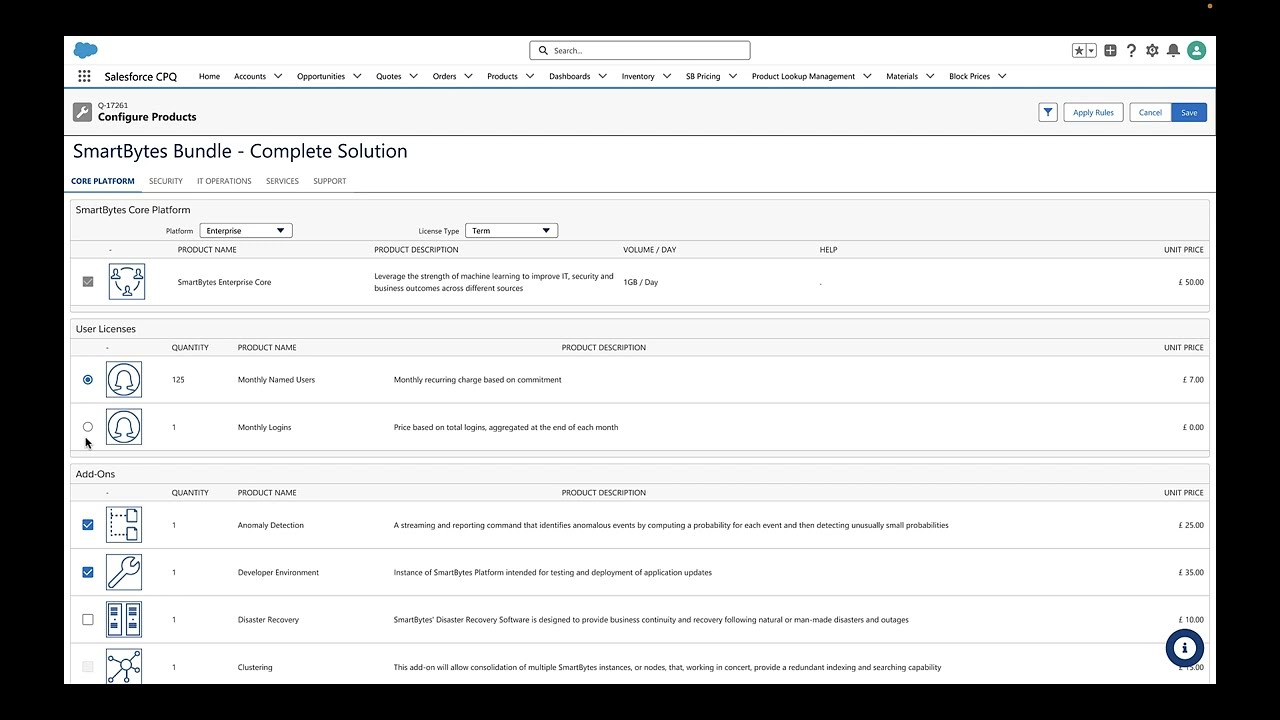Open the SB Pricing nav item
The height and width of the screenshot is (720, 1280).
pyautogui.click(x=703, y=76)
